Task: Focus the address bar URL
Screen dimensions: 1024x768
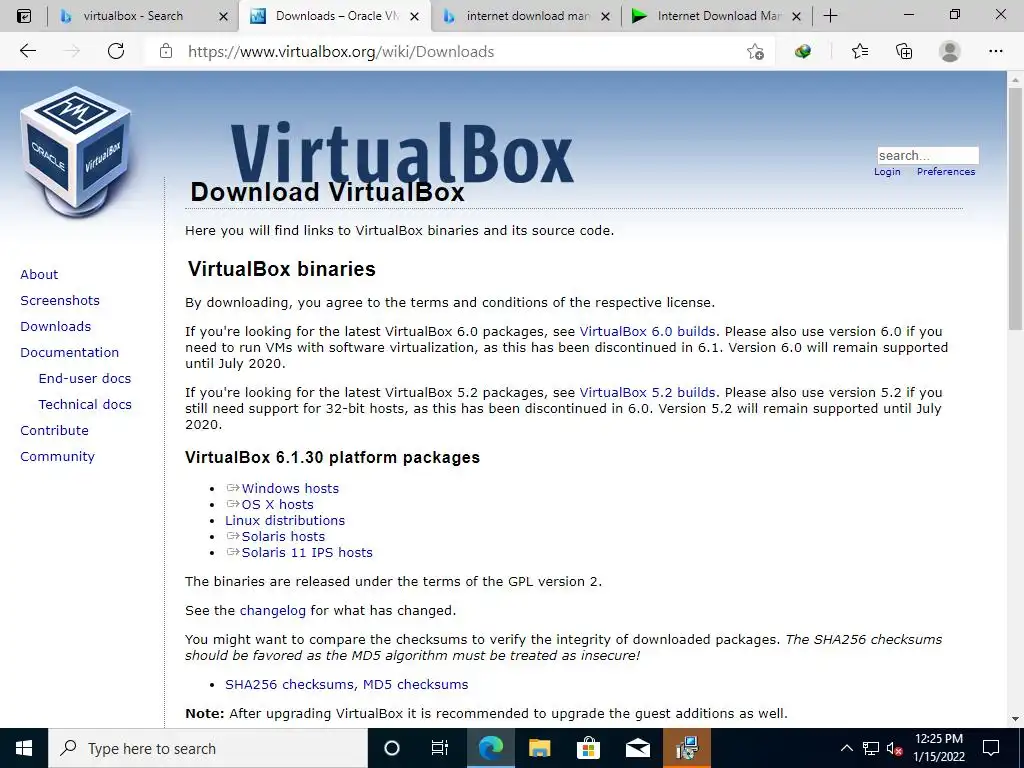Action: click(341, 51)
